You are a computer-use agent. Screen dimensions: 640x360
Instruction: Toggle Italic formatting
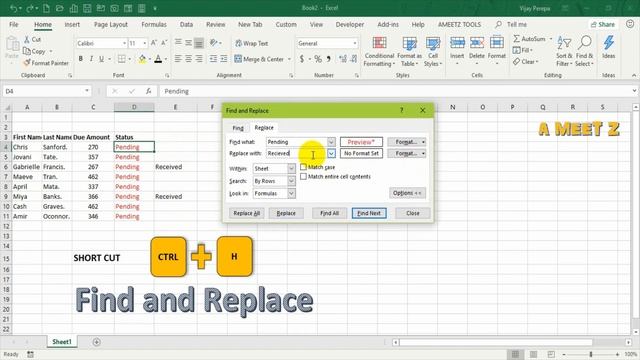91,59
